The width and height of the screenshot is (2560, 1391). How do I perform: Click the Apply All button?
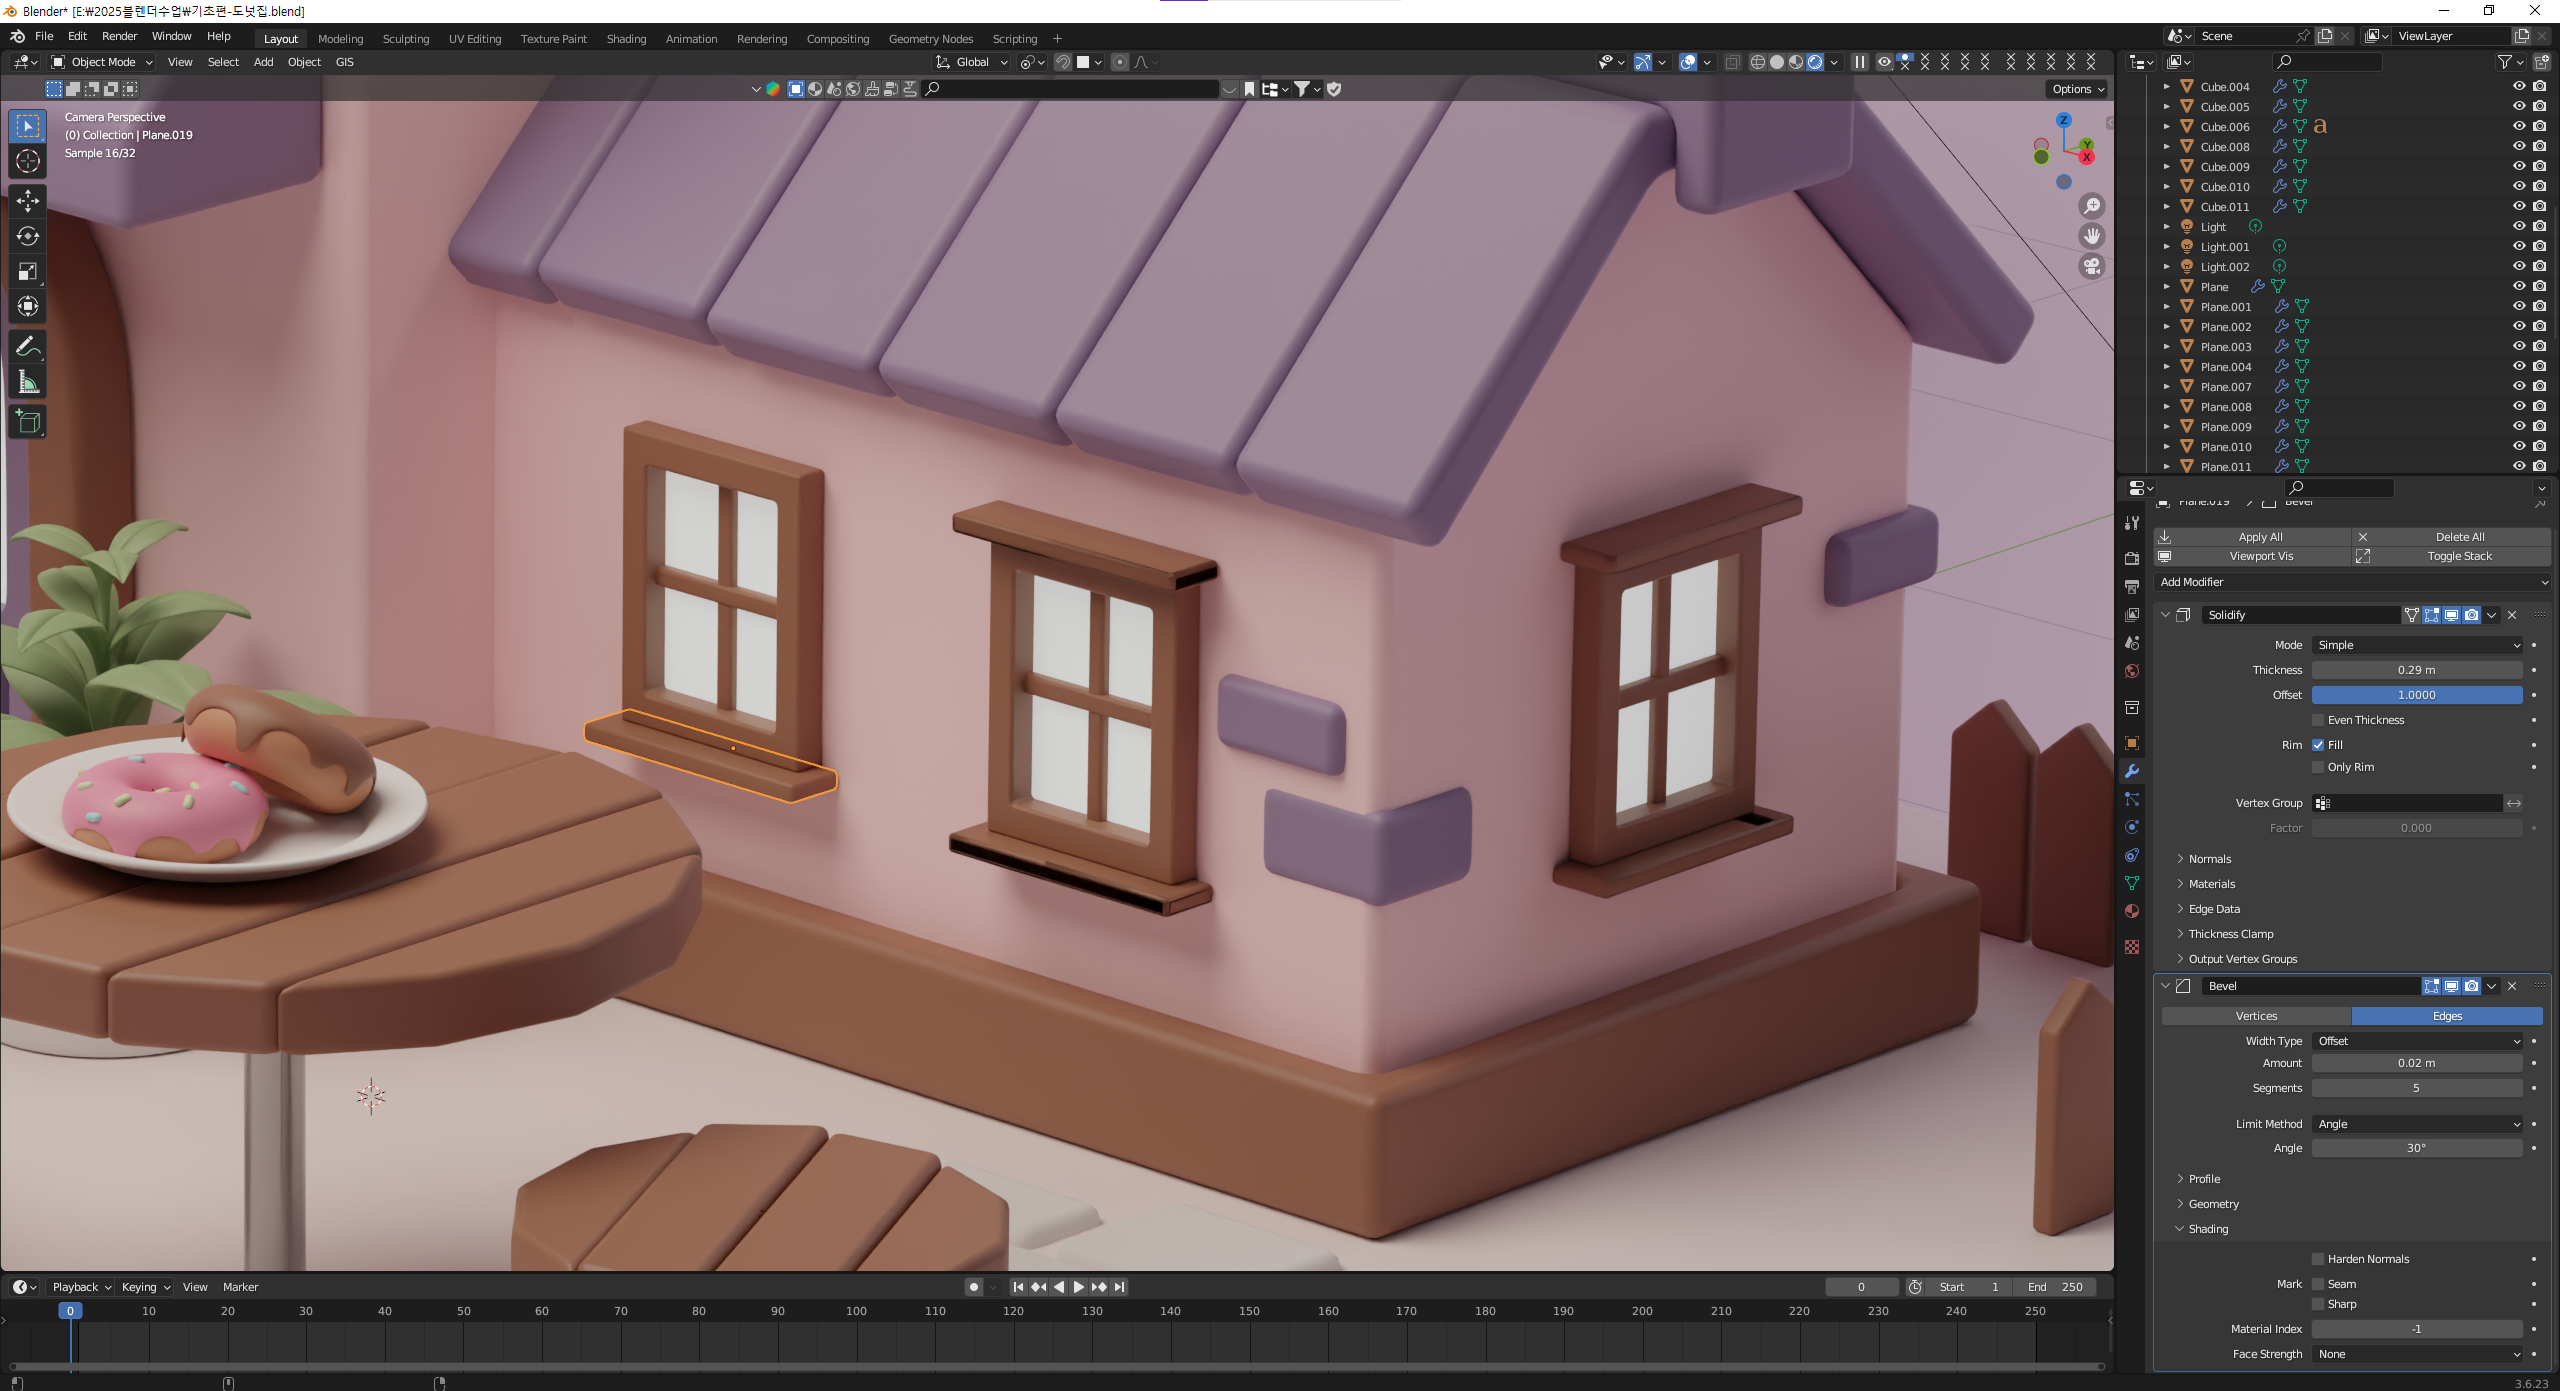click(2252, 537)
